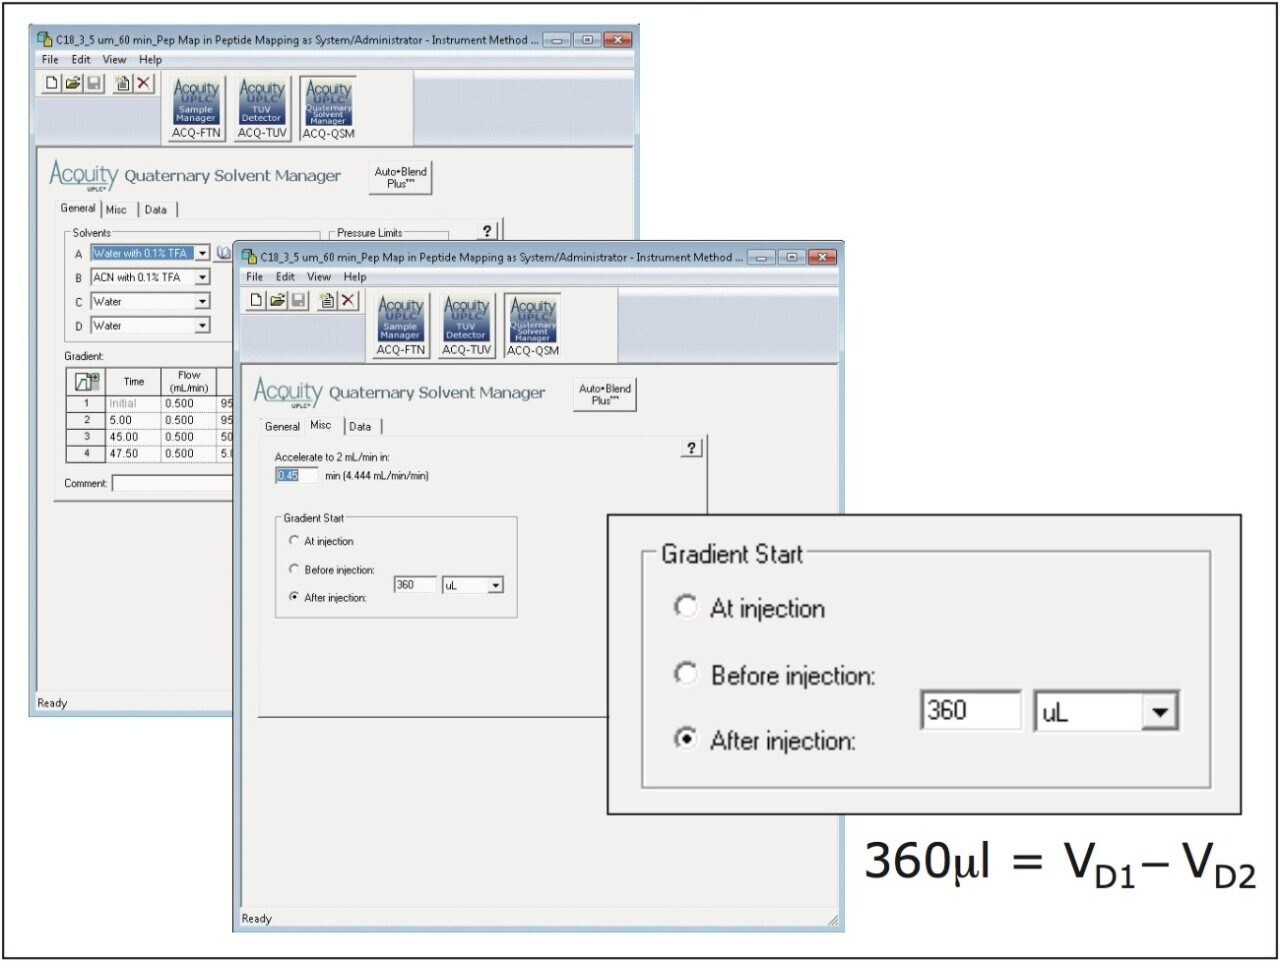Select 'After injection' radio in front window Misc tab

point(294,597)
